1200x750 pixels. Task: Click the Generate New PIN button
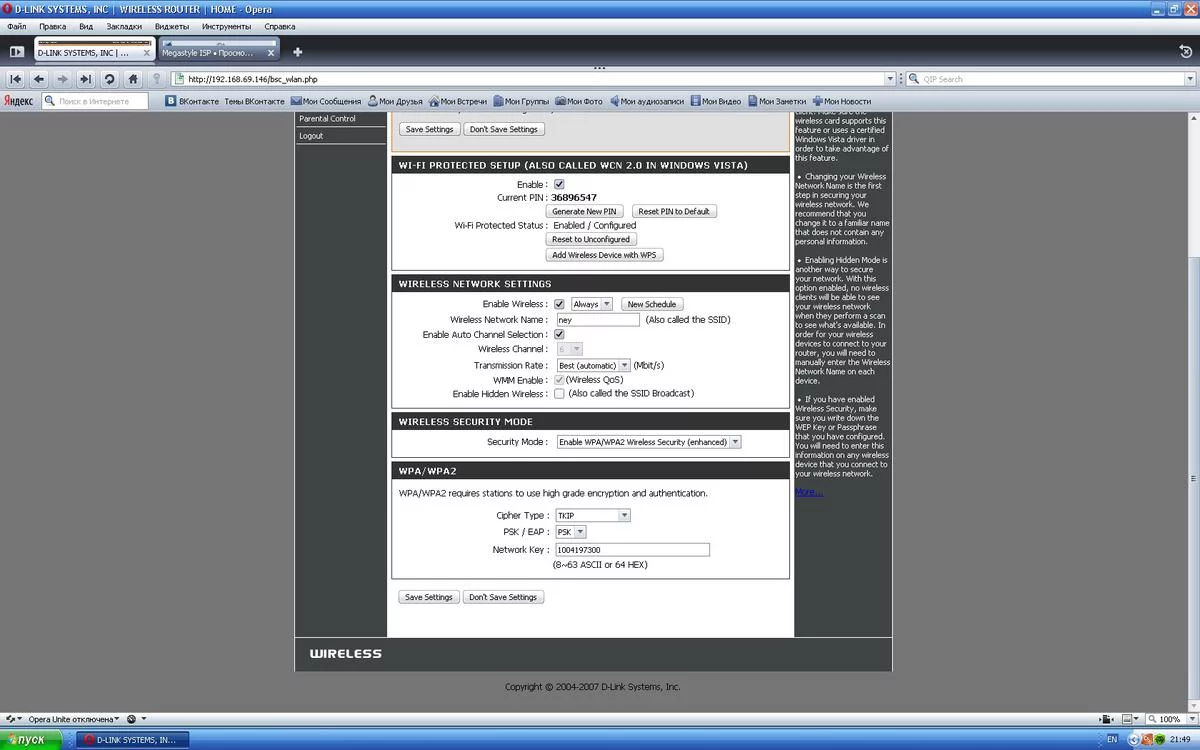click(585, 212)
